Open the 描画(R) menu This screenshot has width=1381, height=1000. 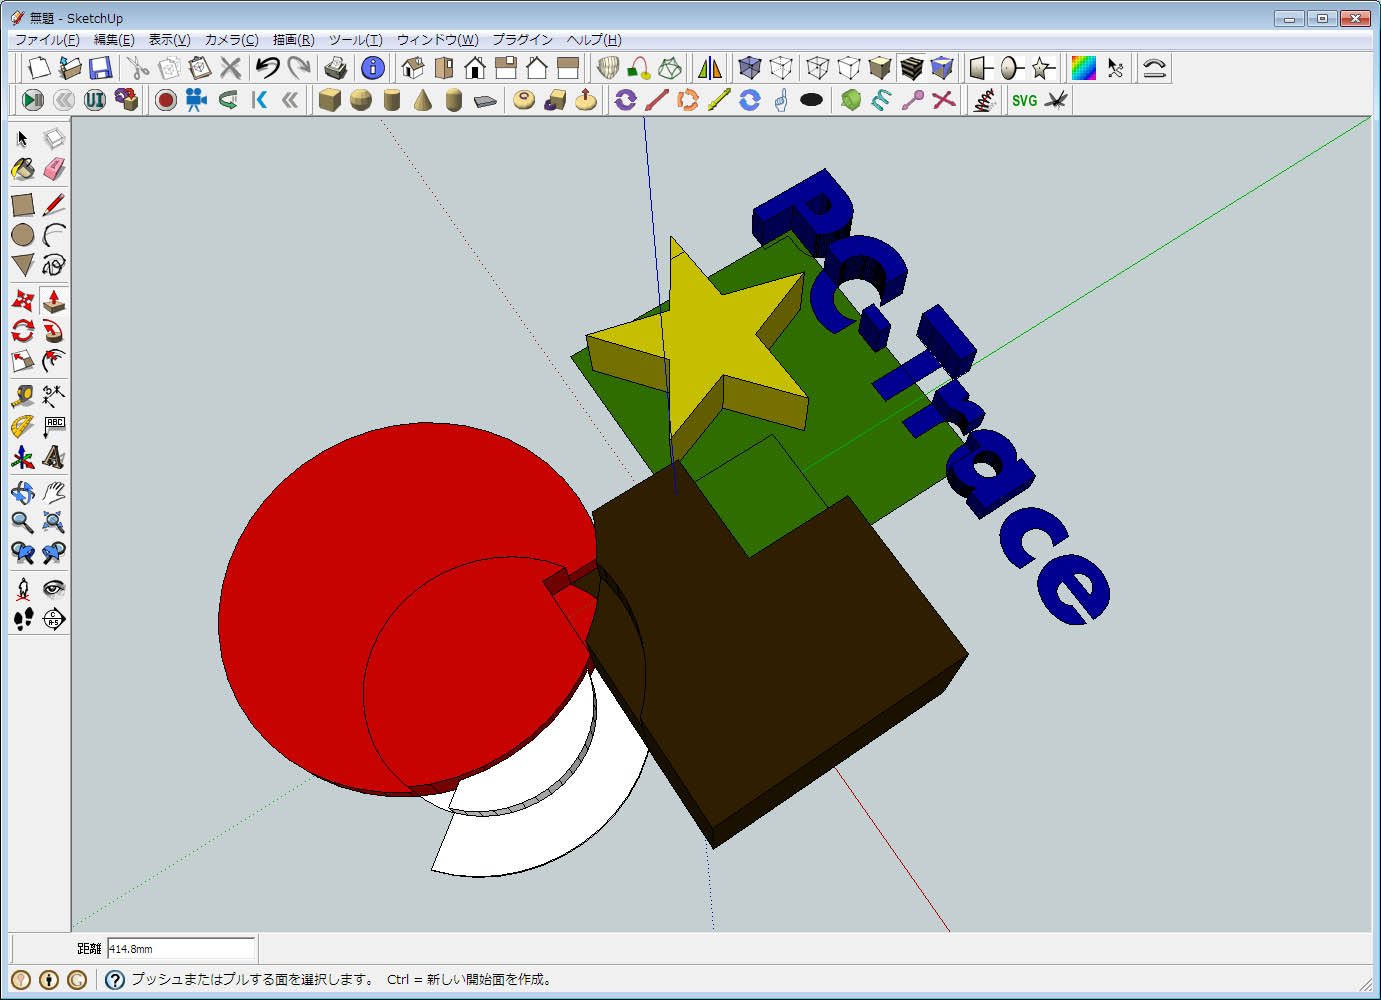point(293,40)
